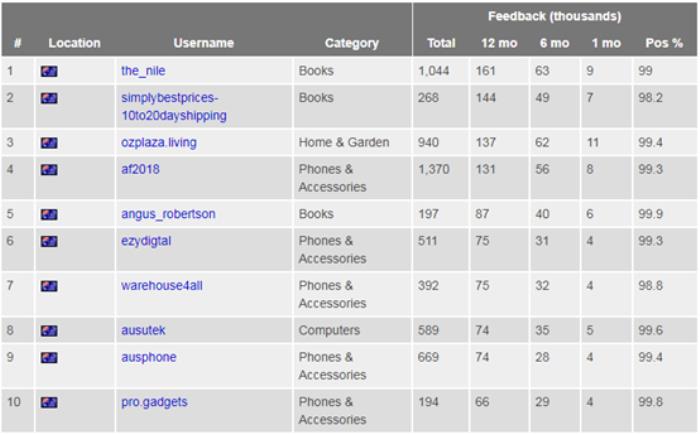Open the the_nile seller link
Image resolution: width=700 pixels, height=434 pixels.
(x=143, y=71)
